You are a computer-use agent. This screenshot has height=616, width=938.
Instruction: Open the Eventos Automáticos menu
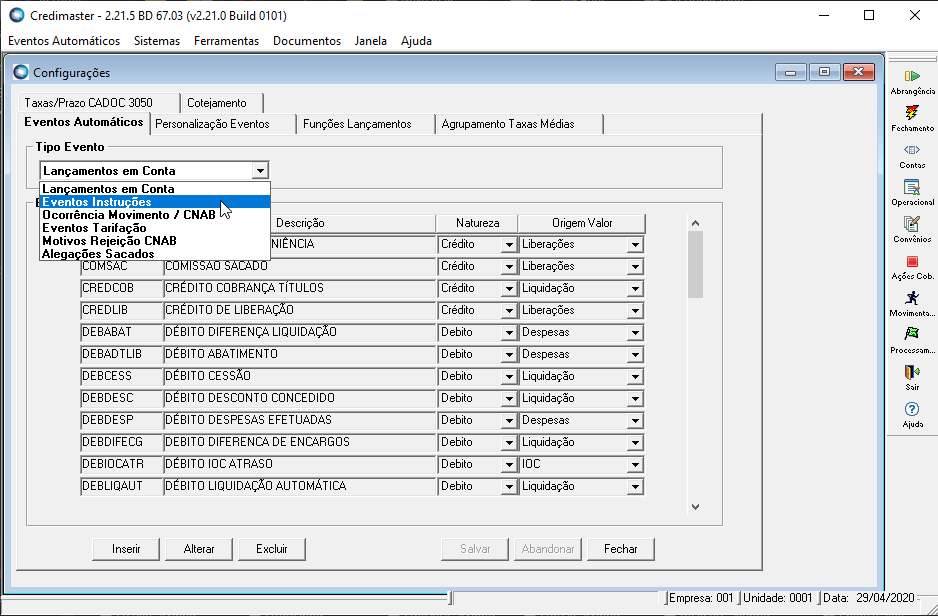64,41
